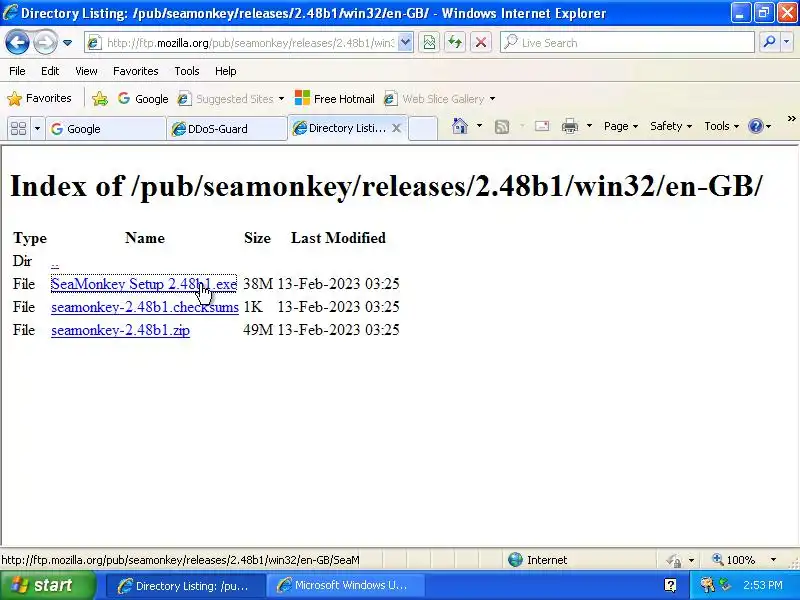
Task: Click the Protected Mode status icon
Action: pyautogui.click(x=673, y=560)
